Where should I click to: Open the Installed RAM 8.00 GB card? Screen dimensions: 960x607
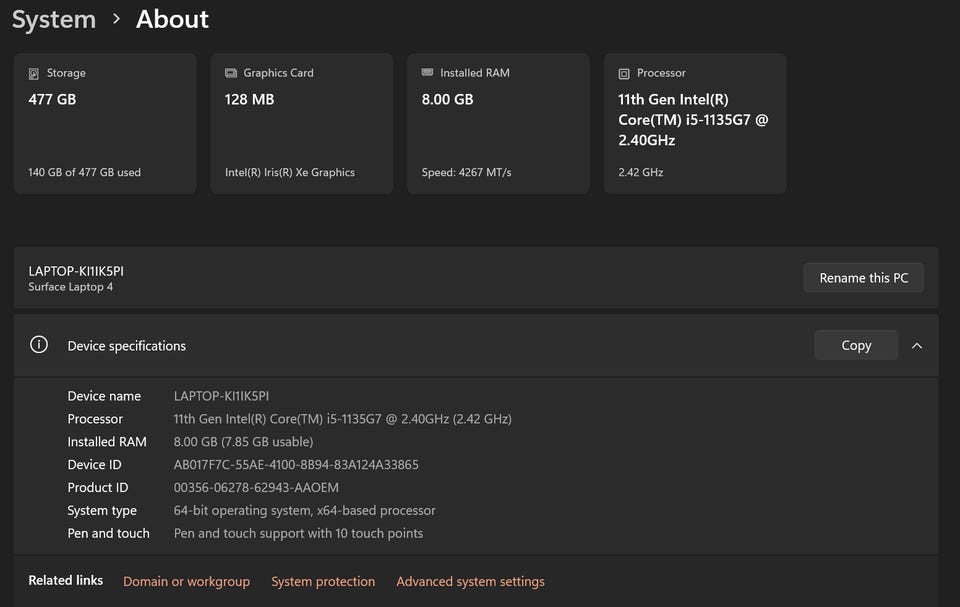[x=498, y=124]
